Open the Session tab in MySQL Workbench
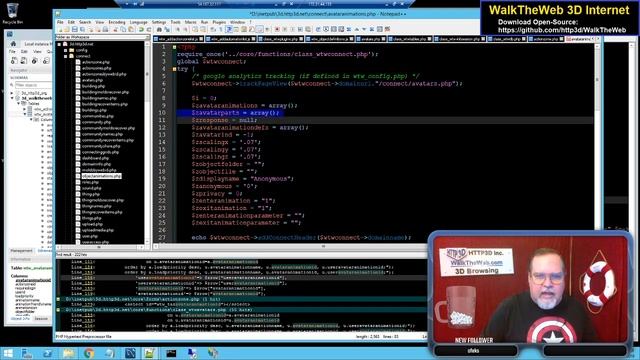This screenshot has height=360, width=640. 41,318
